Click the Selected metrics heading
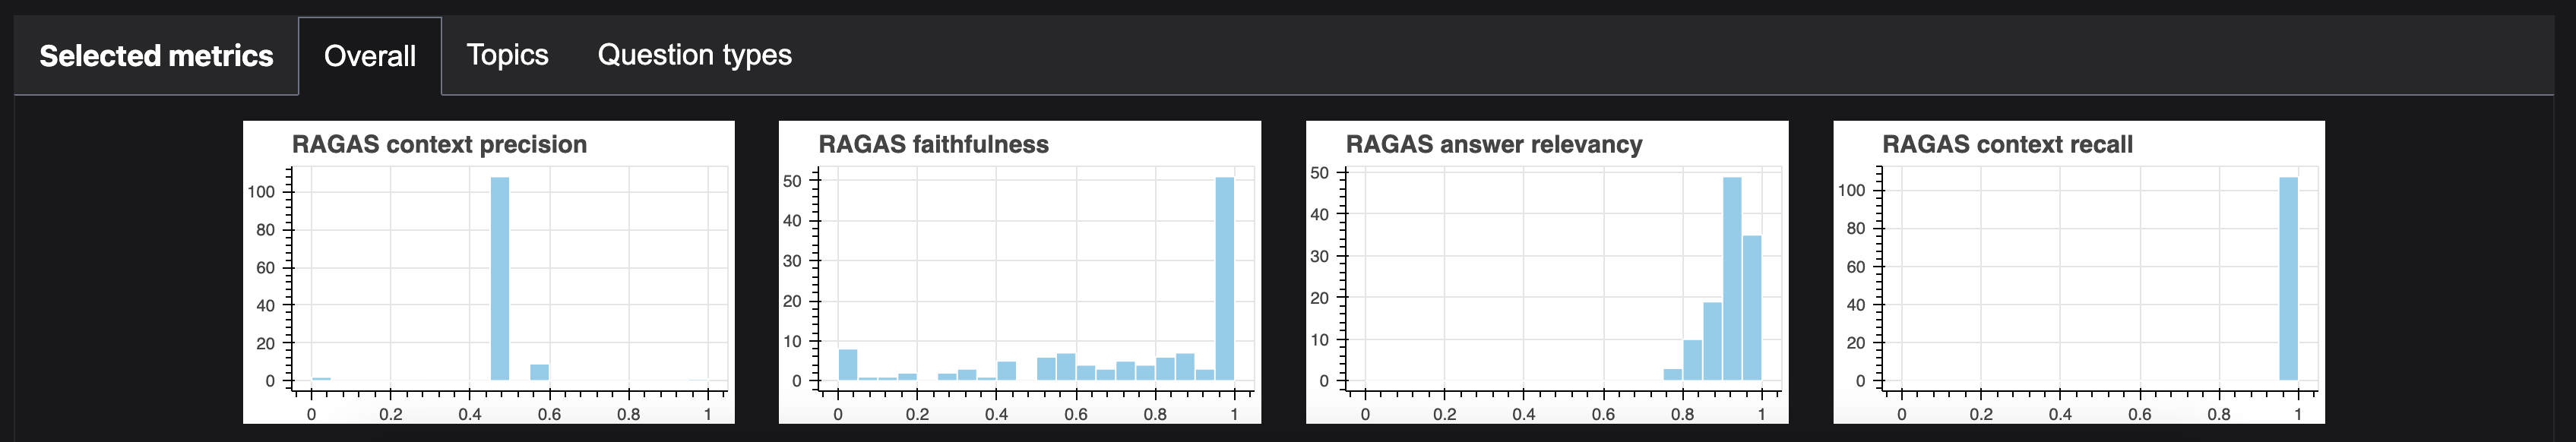This screenshot has height=442, width=2576. [x=156, y=56]
